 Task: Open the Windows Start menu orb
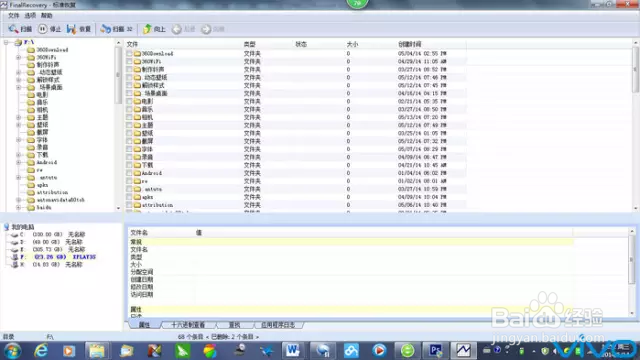point(12,351)
